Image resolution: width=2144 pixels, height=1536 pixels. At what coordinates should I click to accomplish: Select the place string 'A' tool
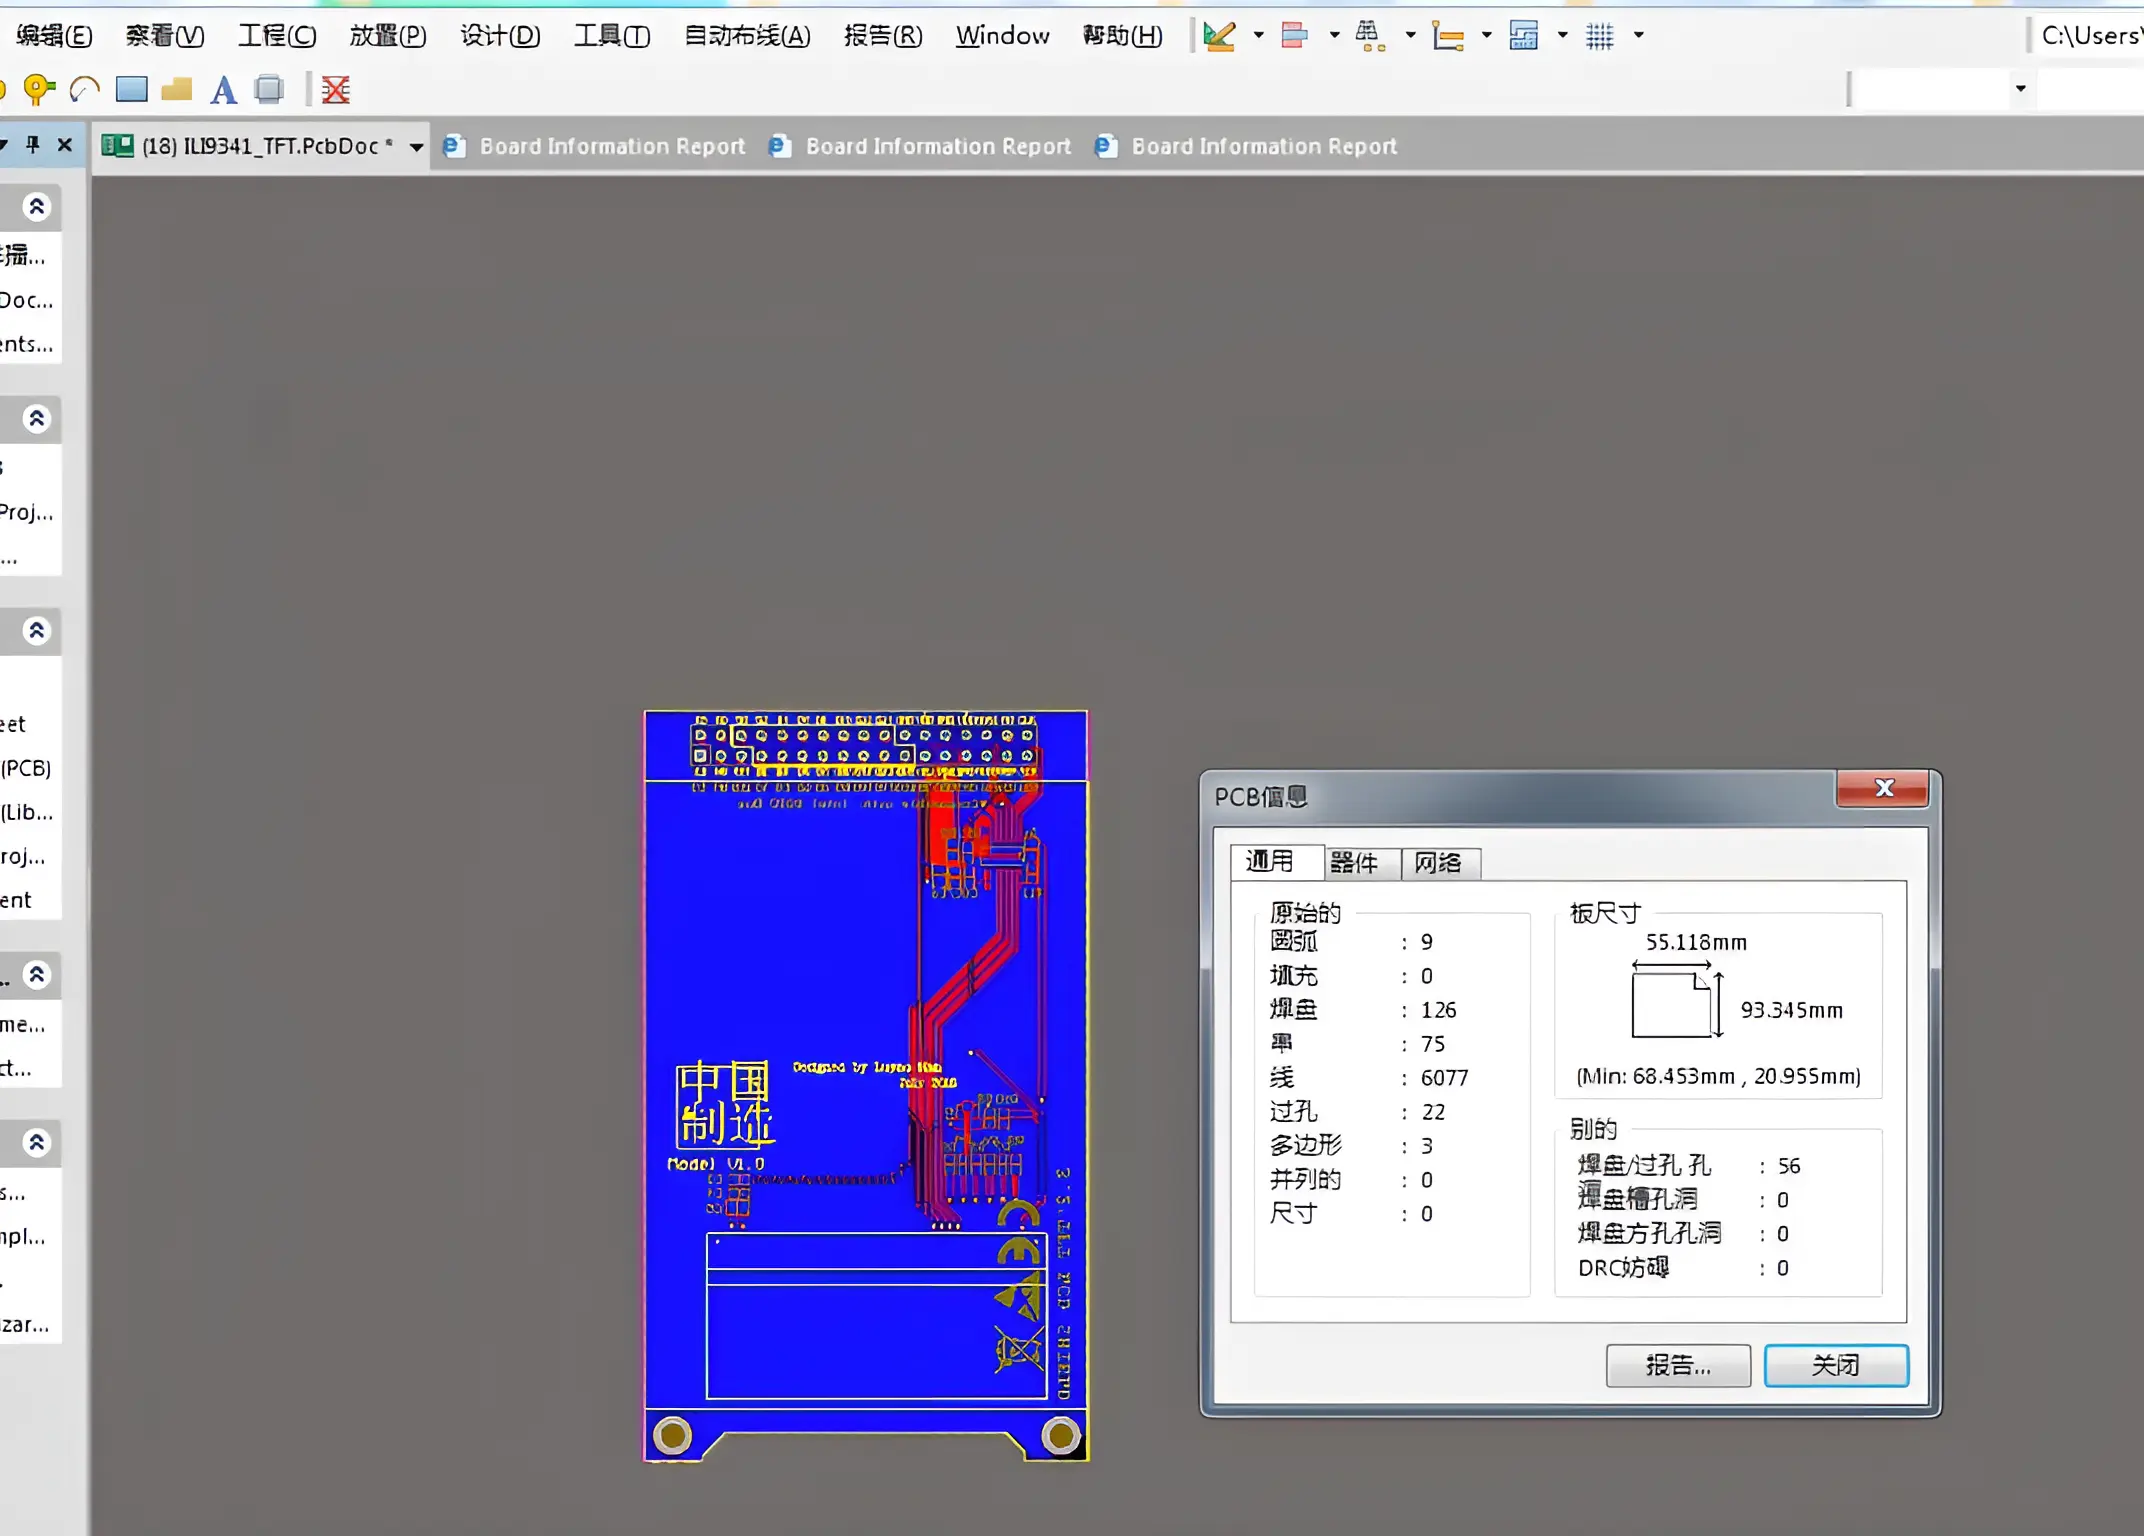[223, 90]
